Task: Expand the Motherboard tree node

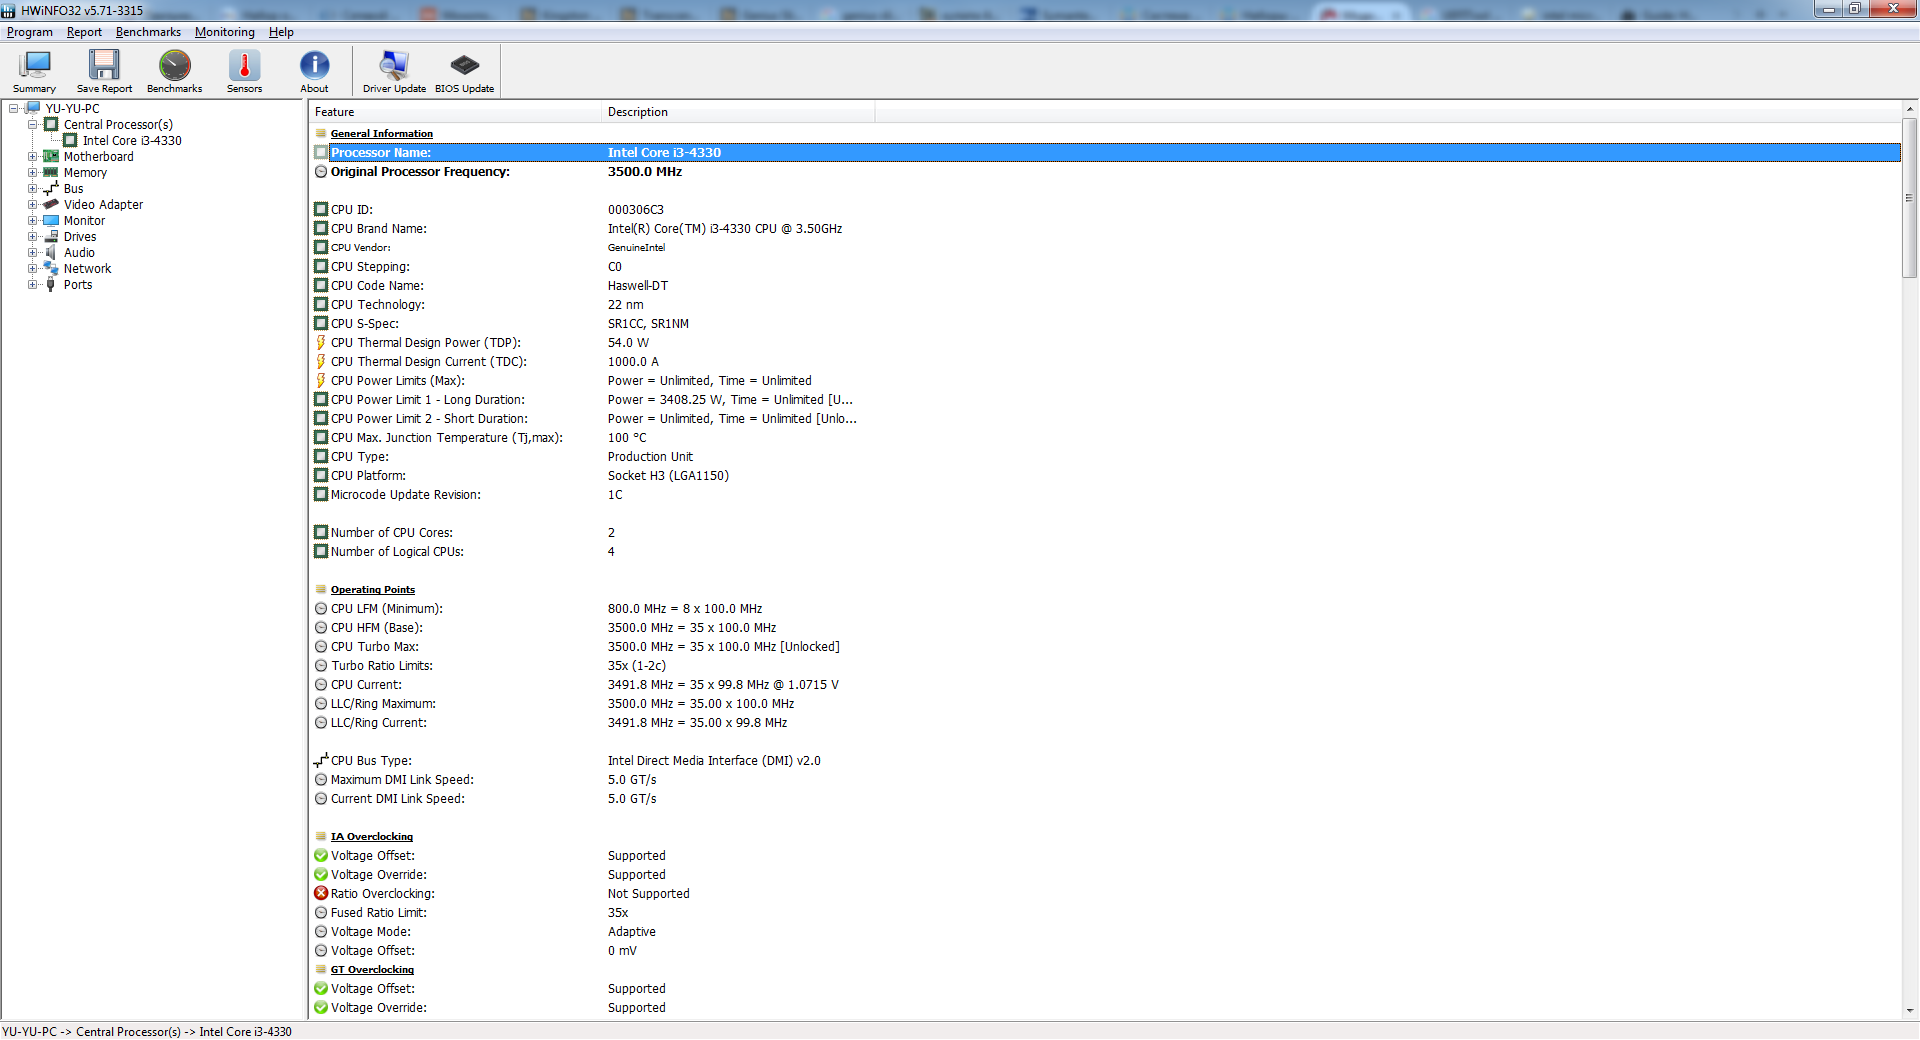Action: pos(33,156)
